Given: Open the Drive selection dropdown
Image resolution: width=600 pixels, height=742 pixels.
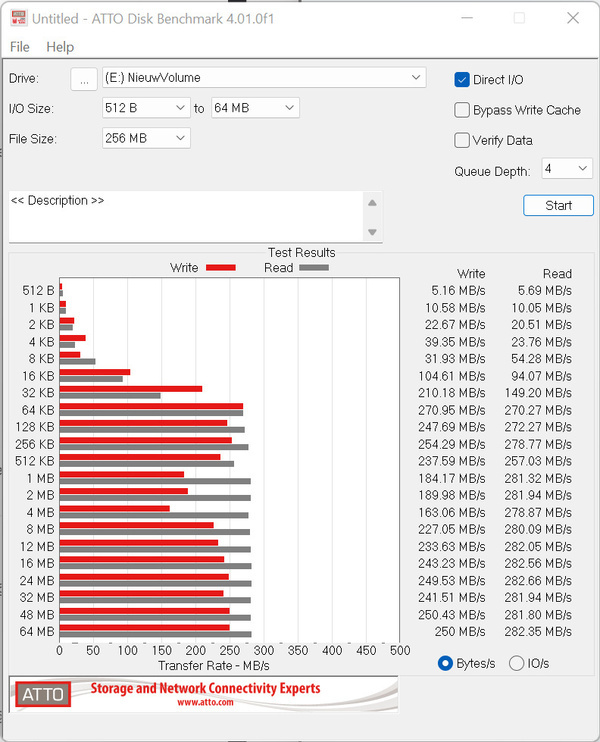Looking at the screenshot, I should tap(264, 78).
